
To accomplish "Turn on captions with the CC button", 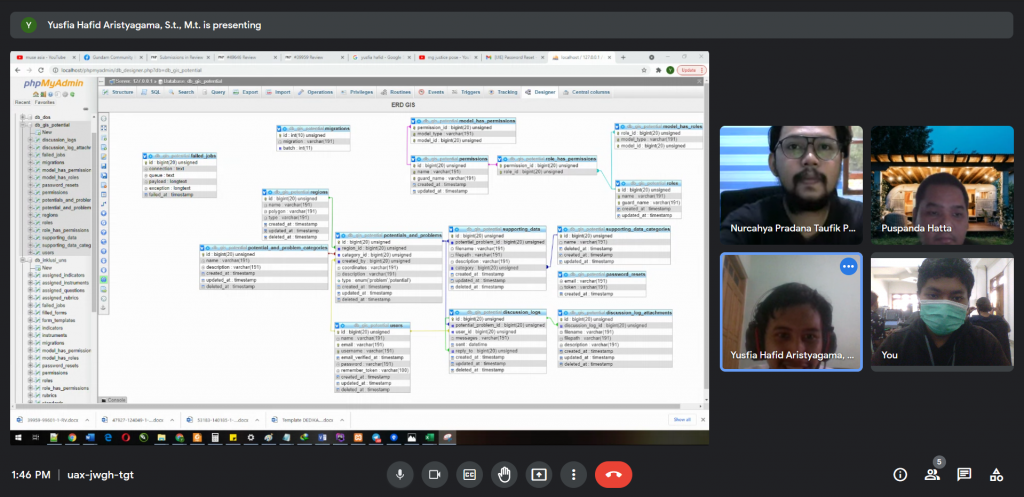I will point(469,475).
